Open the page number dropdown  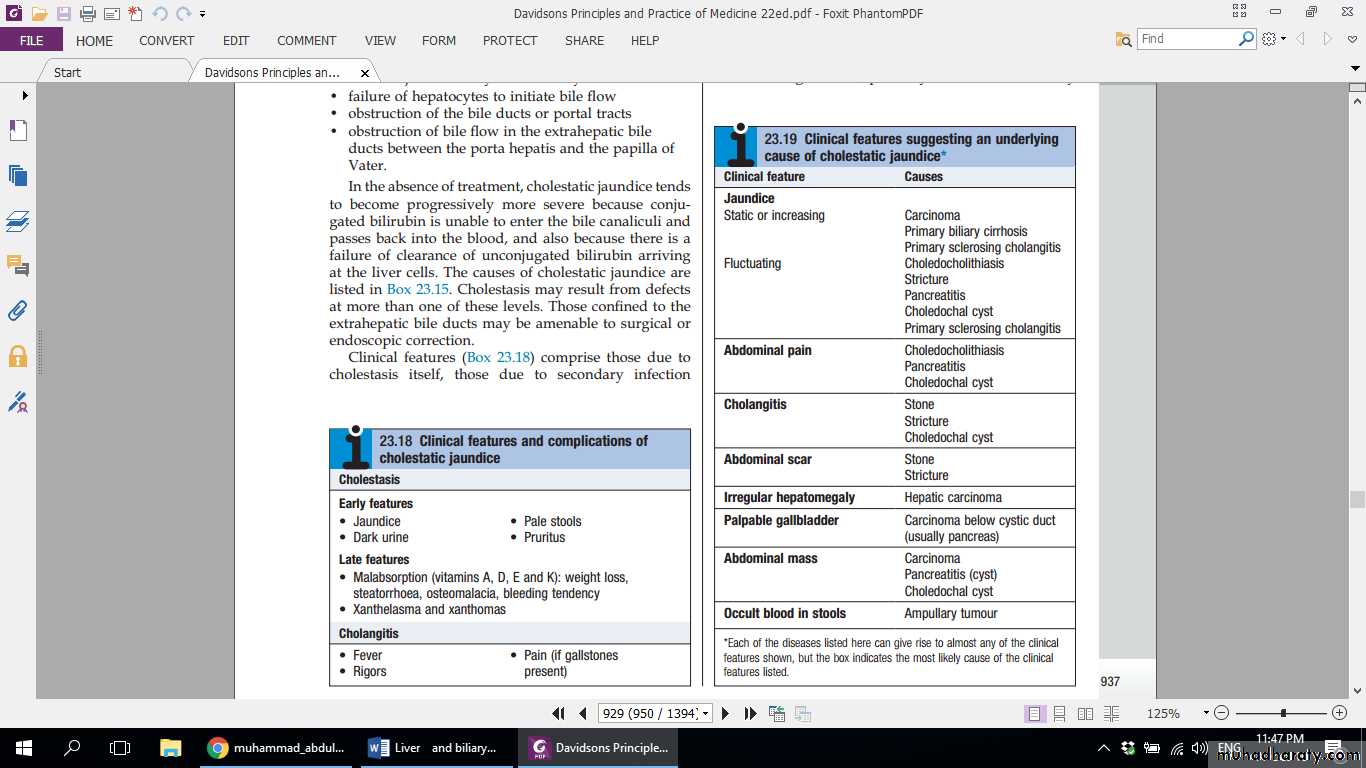[706, 714]
